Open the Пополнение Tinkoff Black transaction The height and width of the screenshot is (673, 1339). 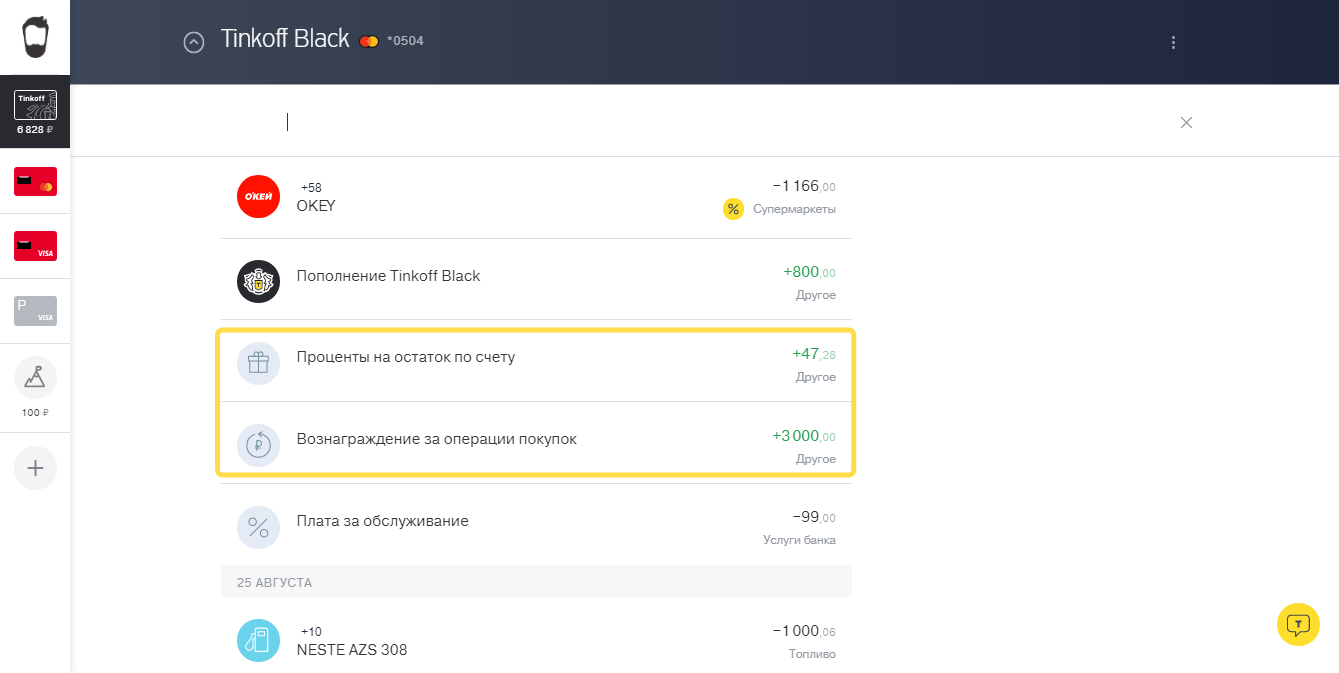click(x=536, y=280)
